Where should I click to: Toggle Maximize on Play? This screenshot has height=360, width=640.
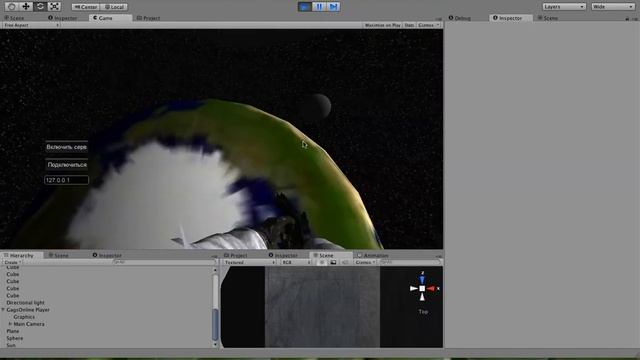pyautogui.click(x=382, y=25)
